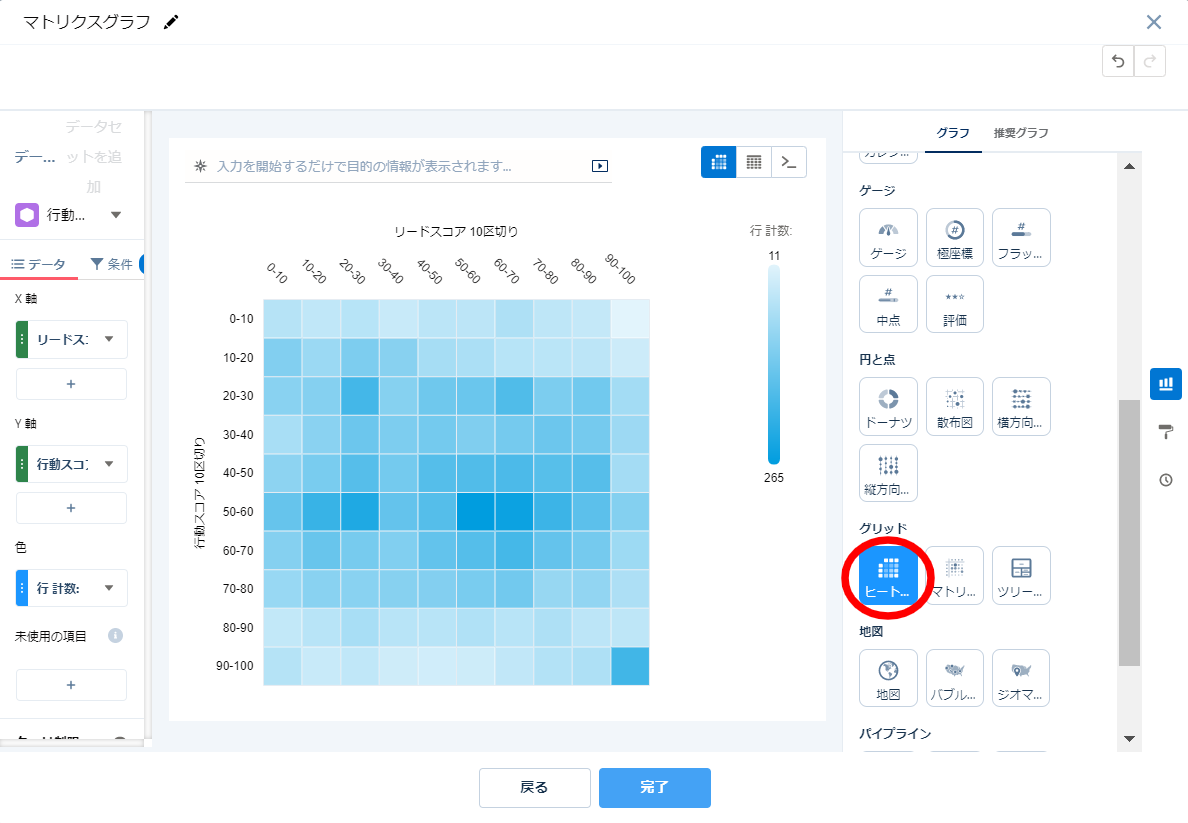Switch to table view mode
This screenshot has width=1188, height=823.
pos(754,162)
